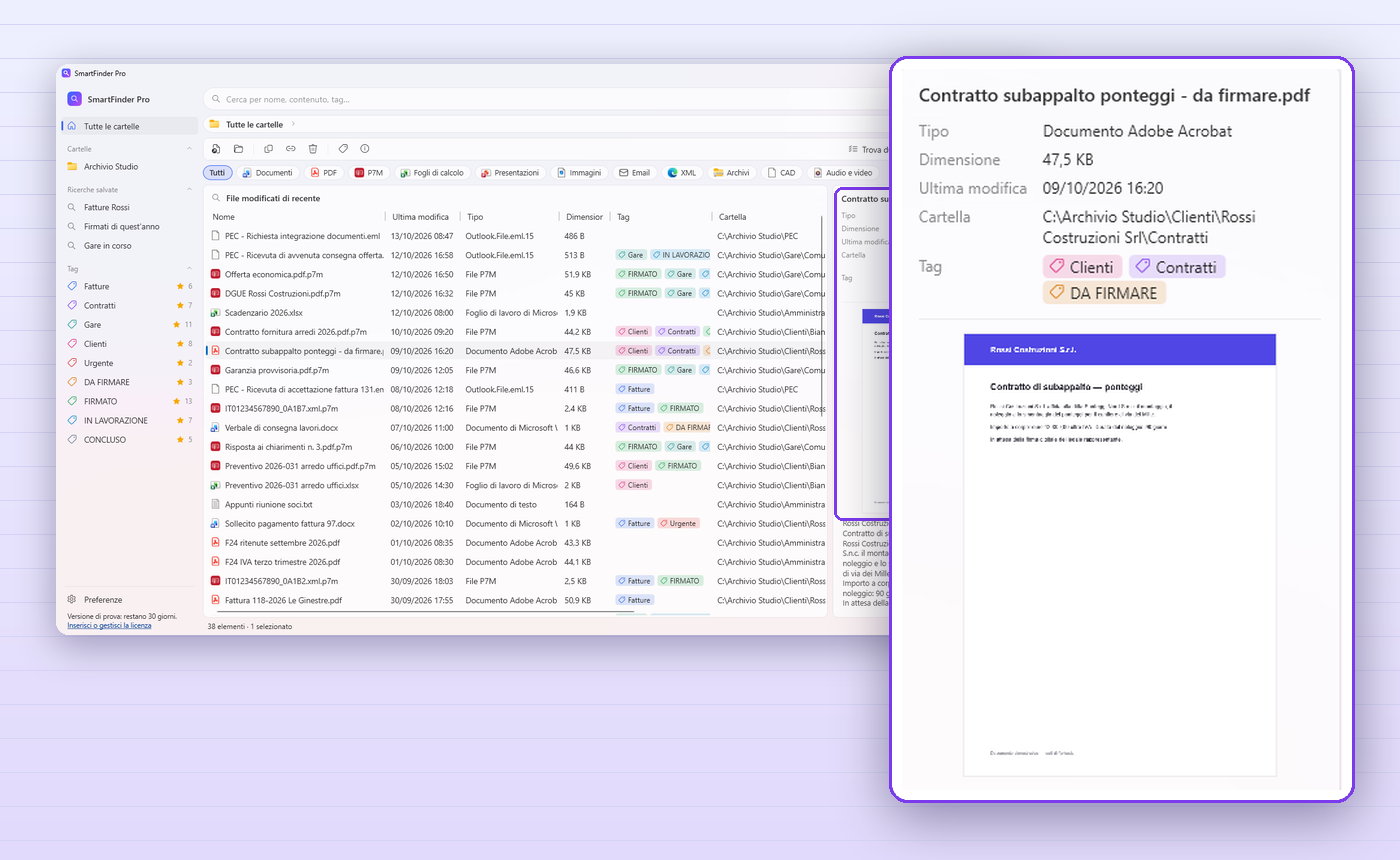The image size is (1400, 860).
Task: Sort by the Tipo column header
Action: [x=510, y=216]
